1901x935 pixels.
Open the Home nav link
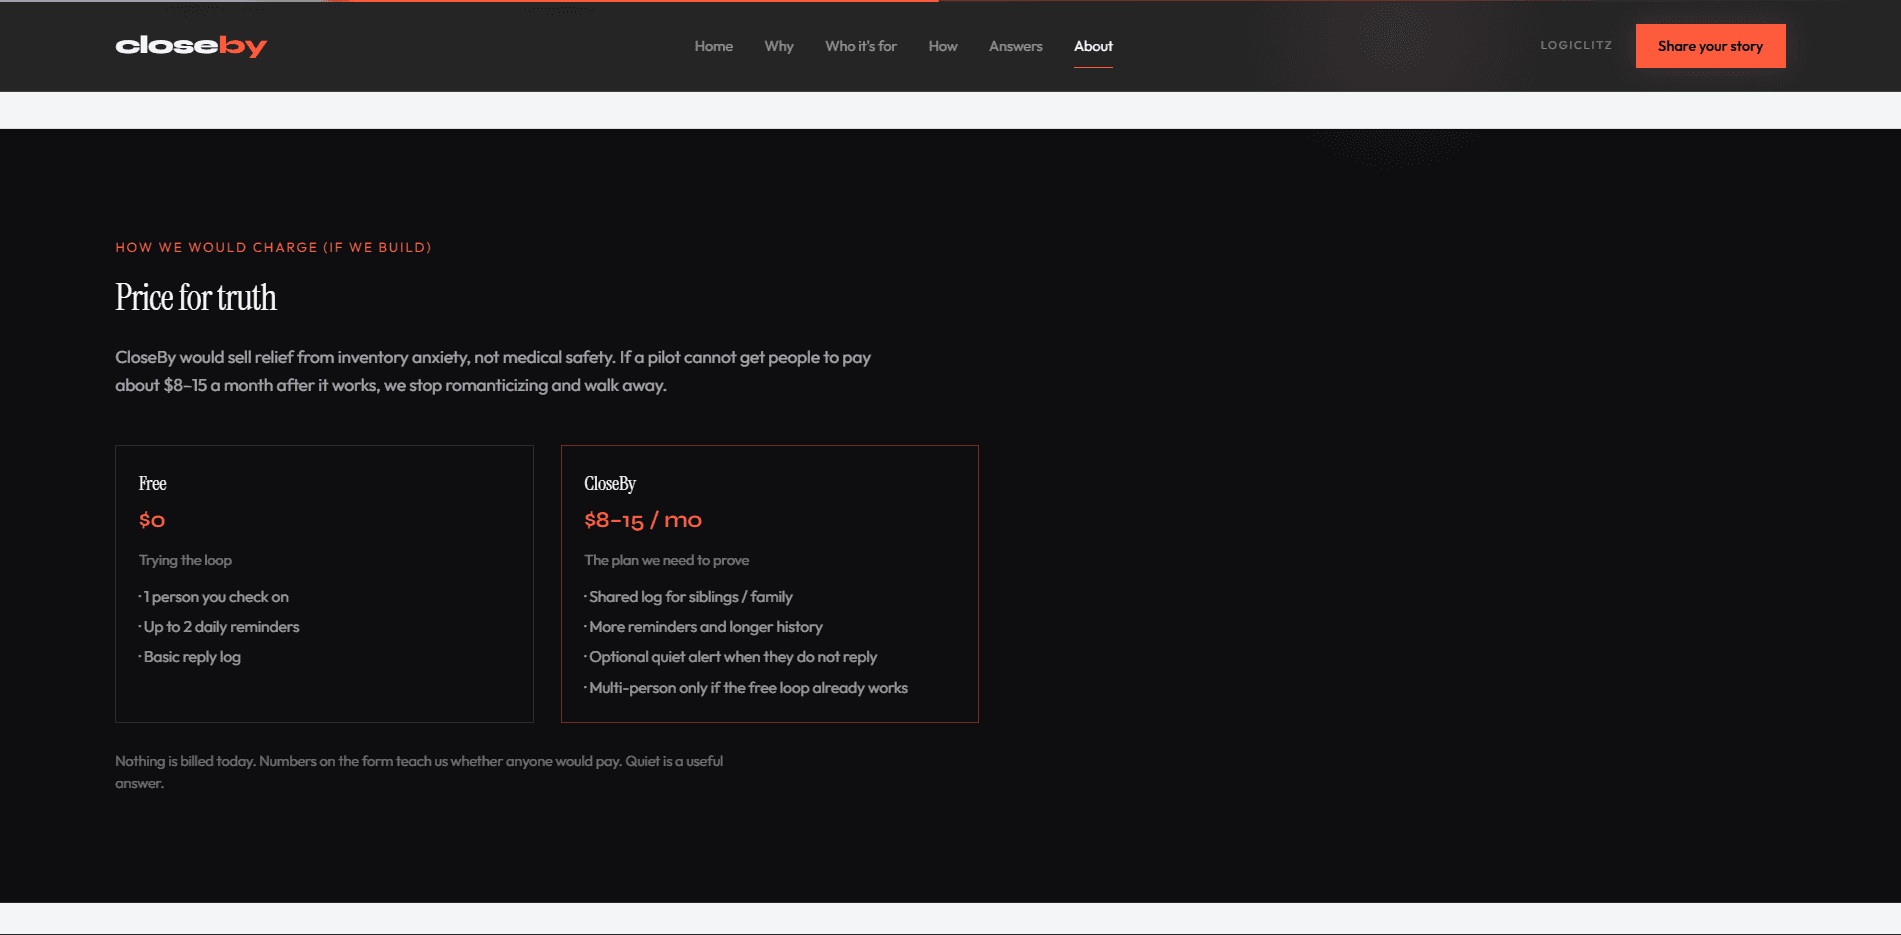point(714,46)
